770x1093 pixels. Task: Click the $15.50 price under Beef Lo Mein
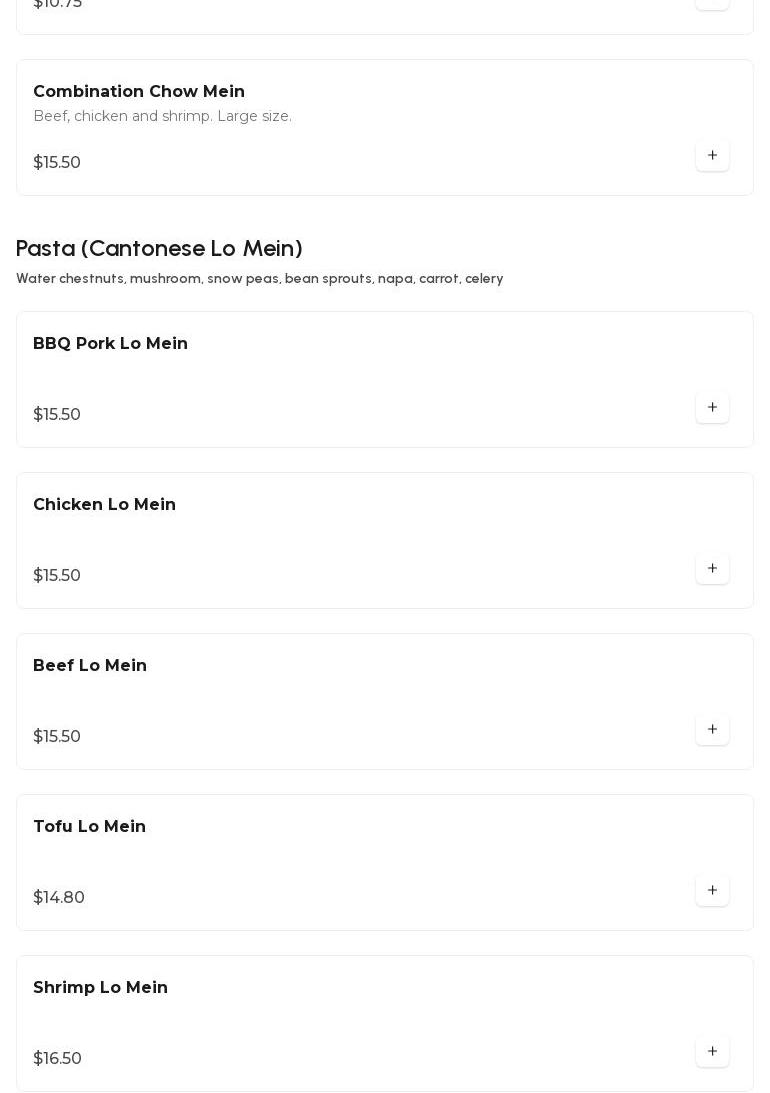pyautogui.click(x=57, y=737)
